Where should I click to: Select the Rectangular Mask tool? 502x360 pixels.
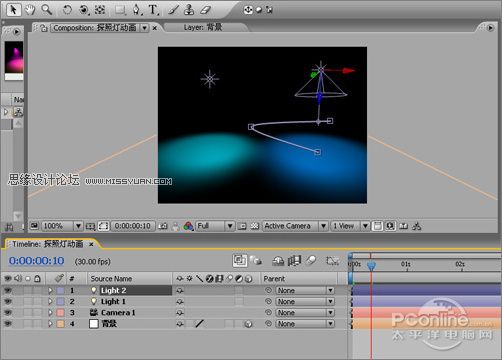[x=120, y=10]
